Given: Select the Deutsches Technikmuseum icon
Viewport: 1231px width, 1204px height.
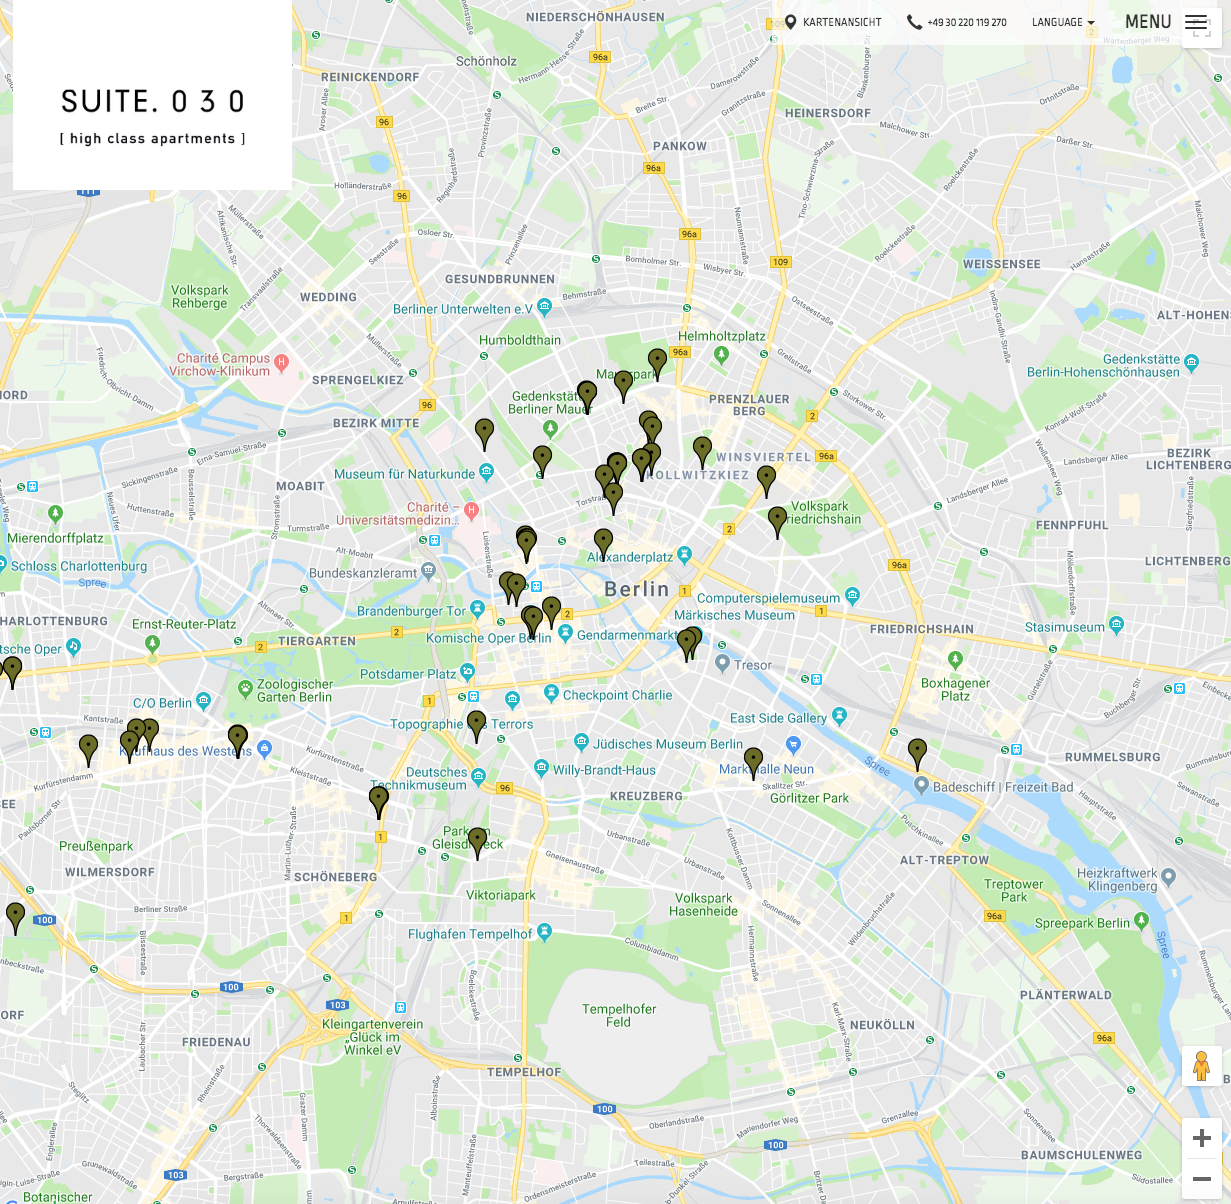Looking at the screenshot, I should pyautogui.click(x=479, y=776).
